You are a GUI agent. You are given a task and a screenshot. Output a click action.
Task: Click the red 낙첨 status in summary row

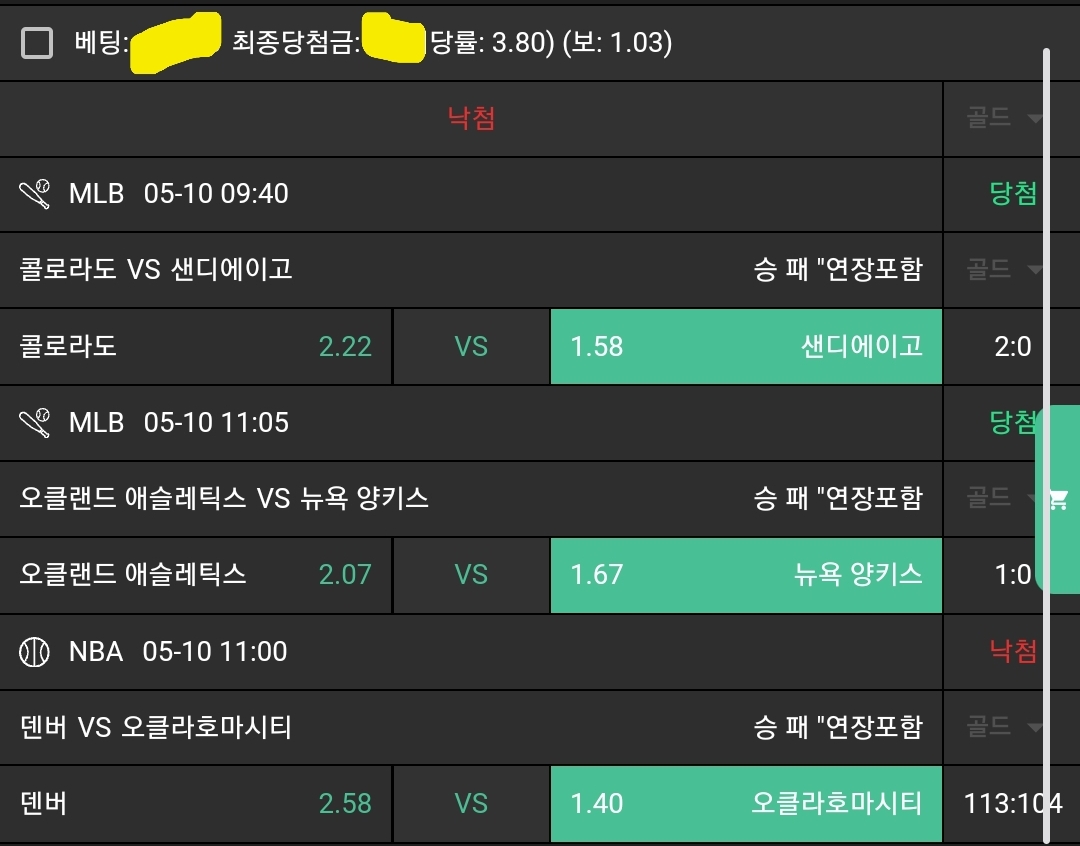(471, 119)
